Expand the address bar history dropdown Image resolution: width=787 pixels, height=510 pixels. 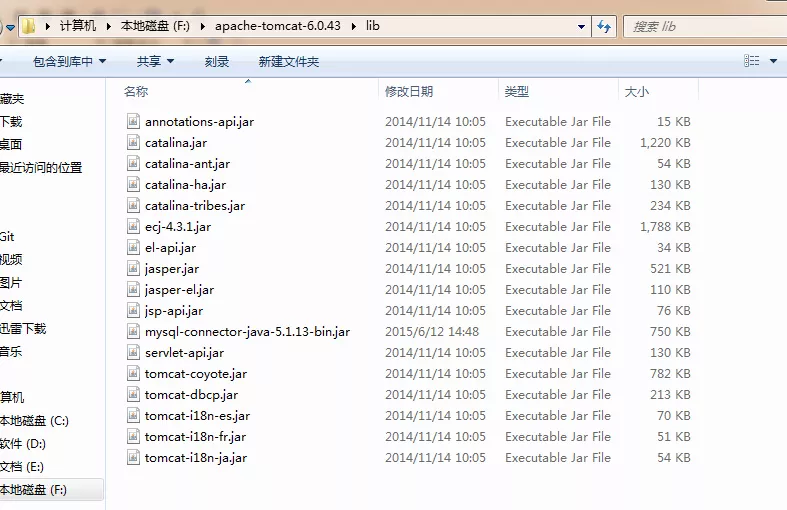pos(580,26)
